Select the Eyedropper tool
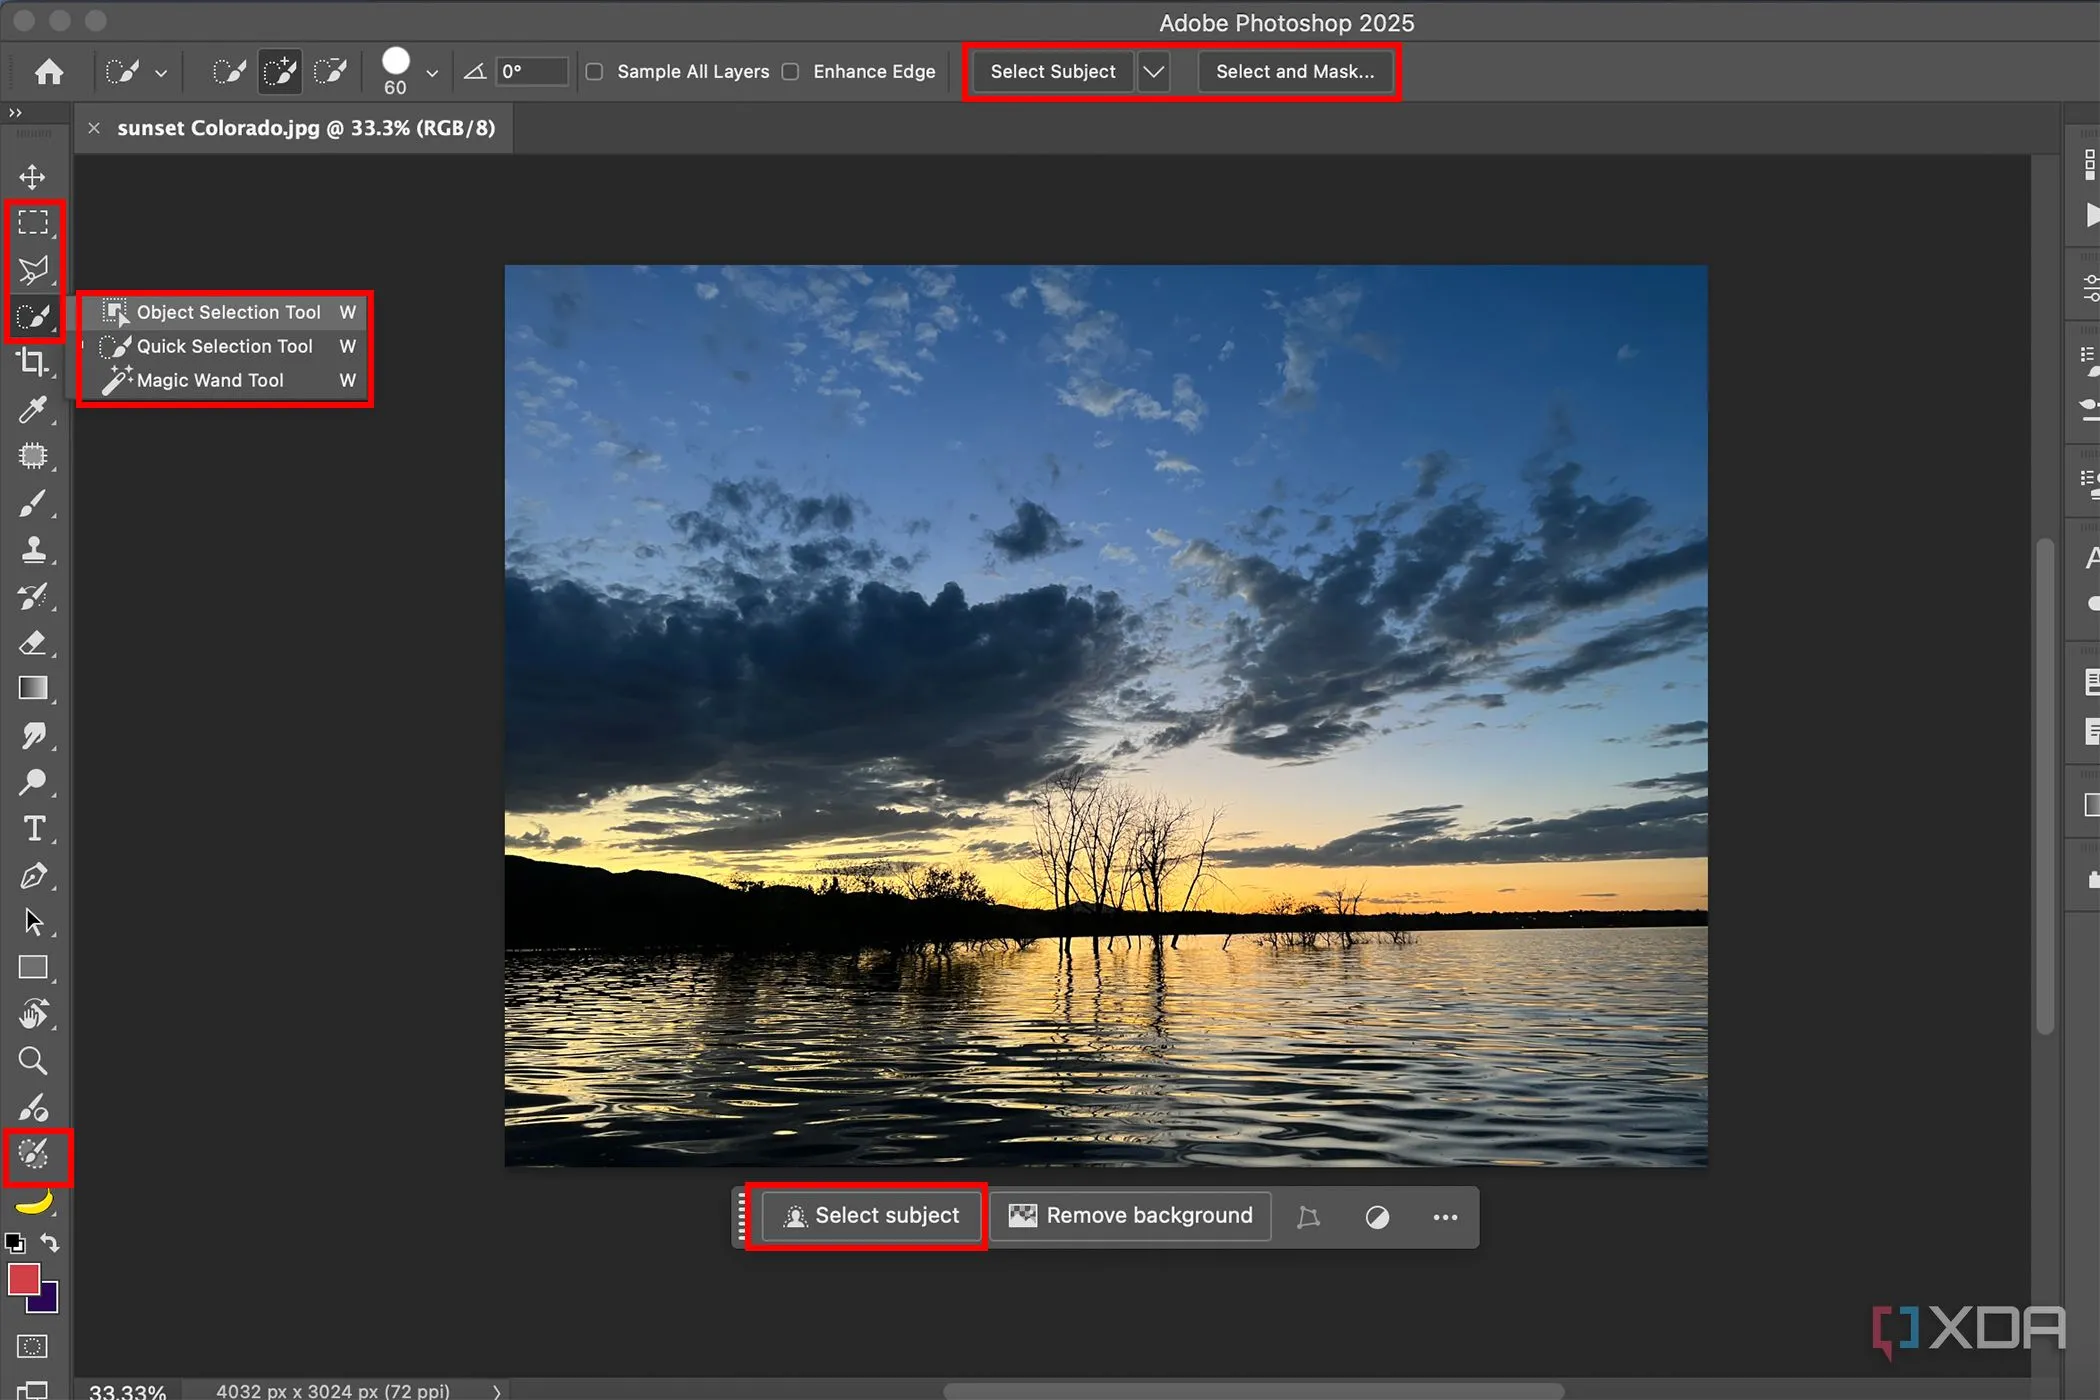Viewport: 2100px width, 1400px height. (33, 409)
